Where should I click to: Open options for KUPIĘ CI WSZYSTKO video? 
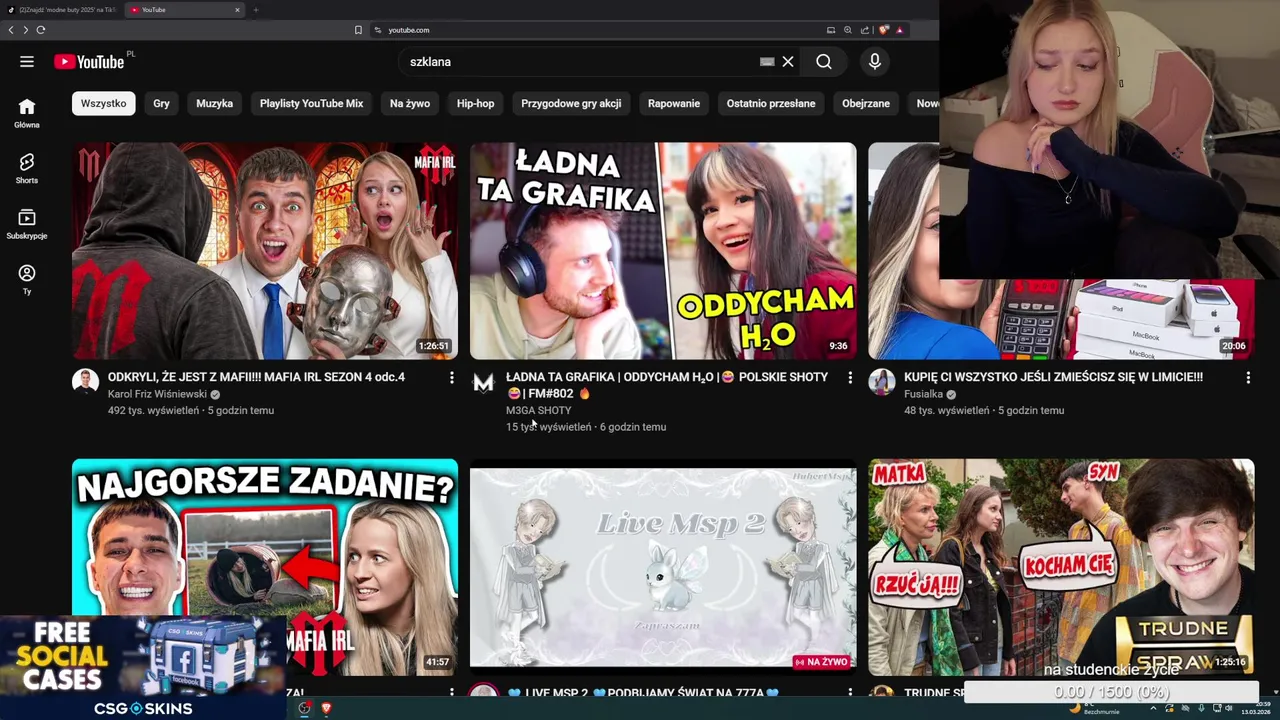pyautogui.click(x=1248, y=378)
